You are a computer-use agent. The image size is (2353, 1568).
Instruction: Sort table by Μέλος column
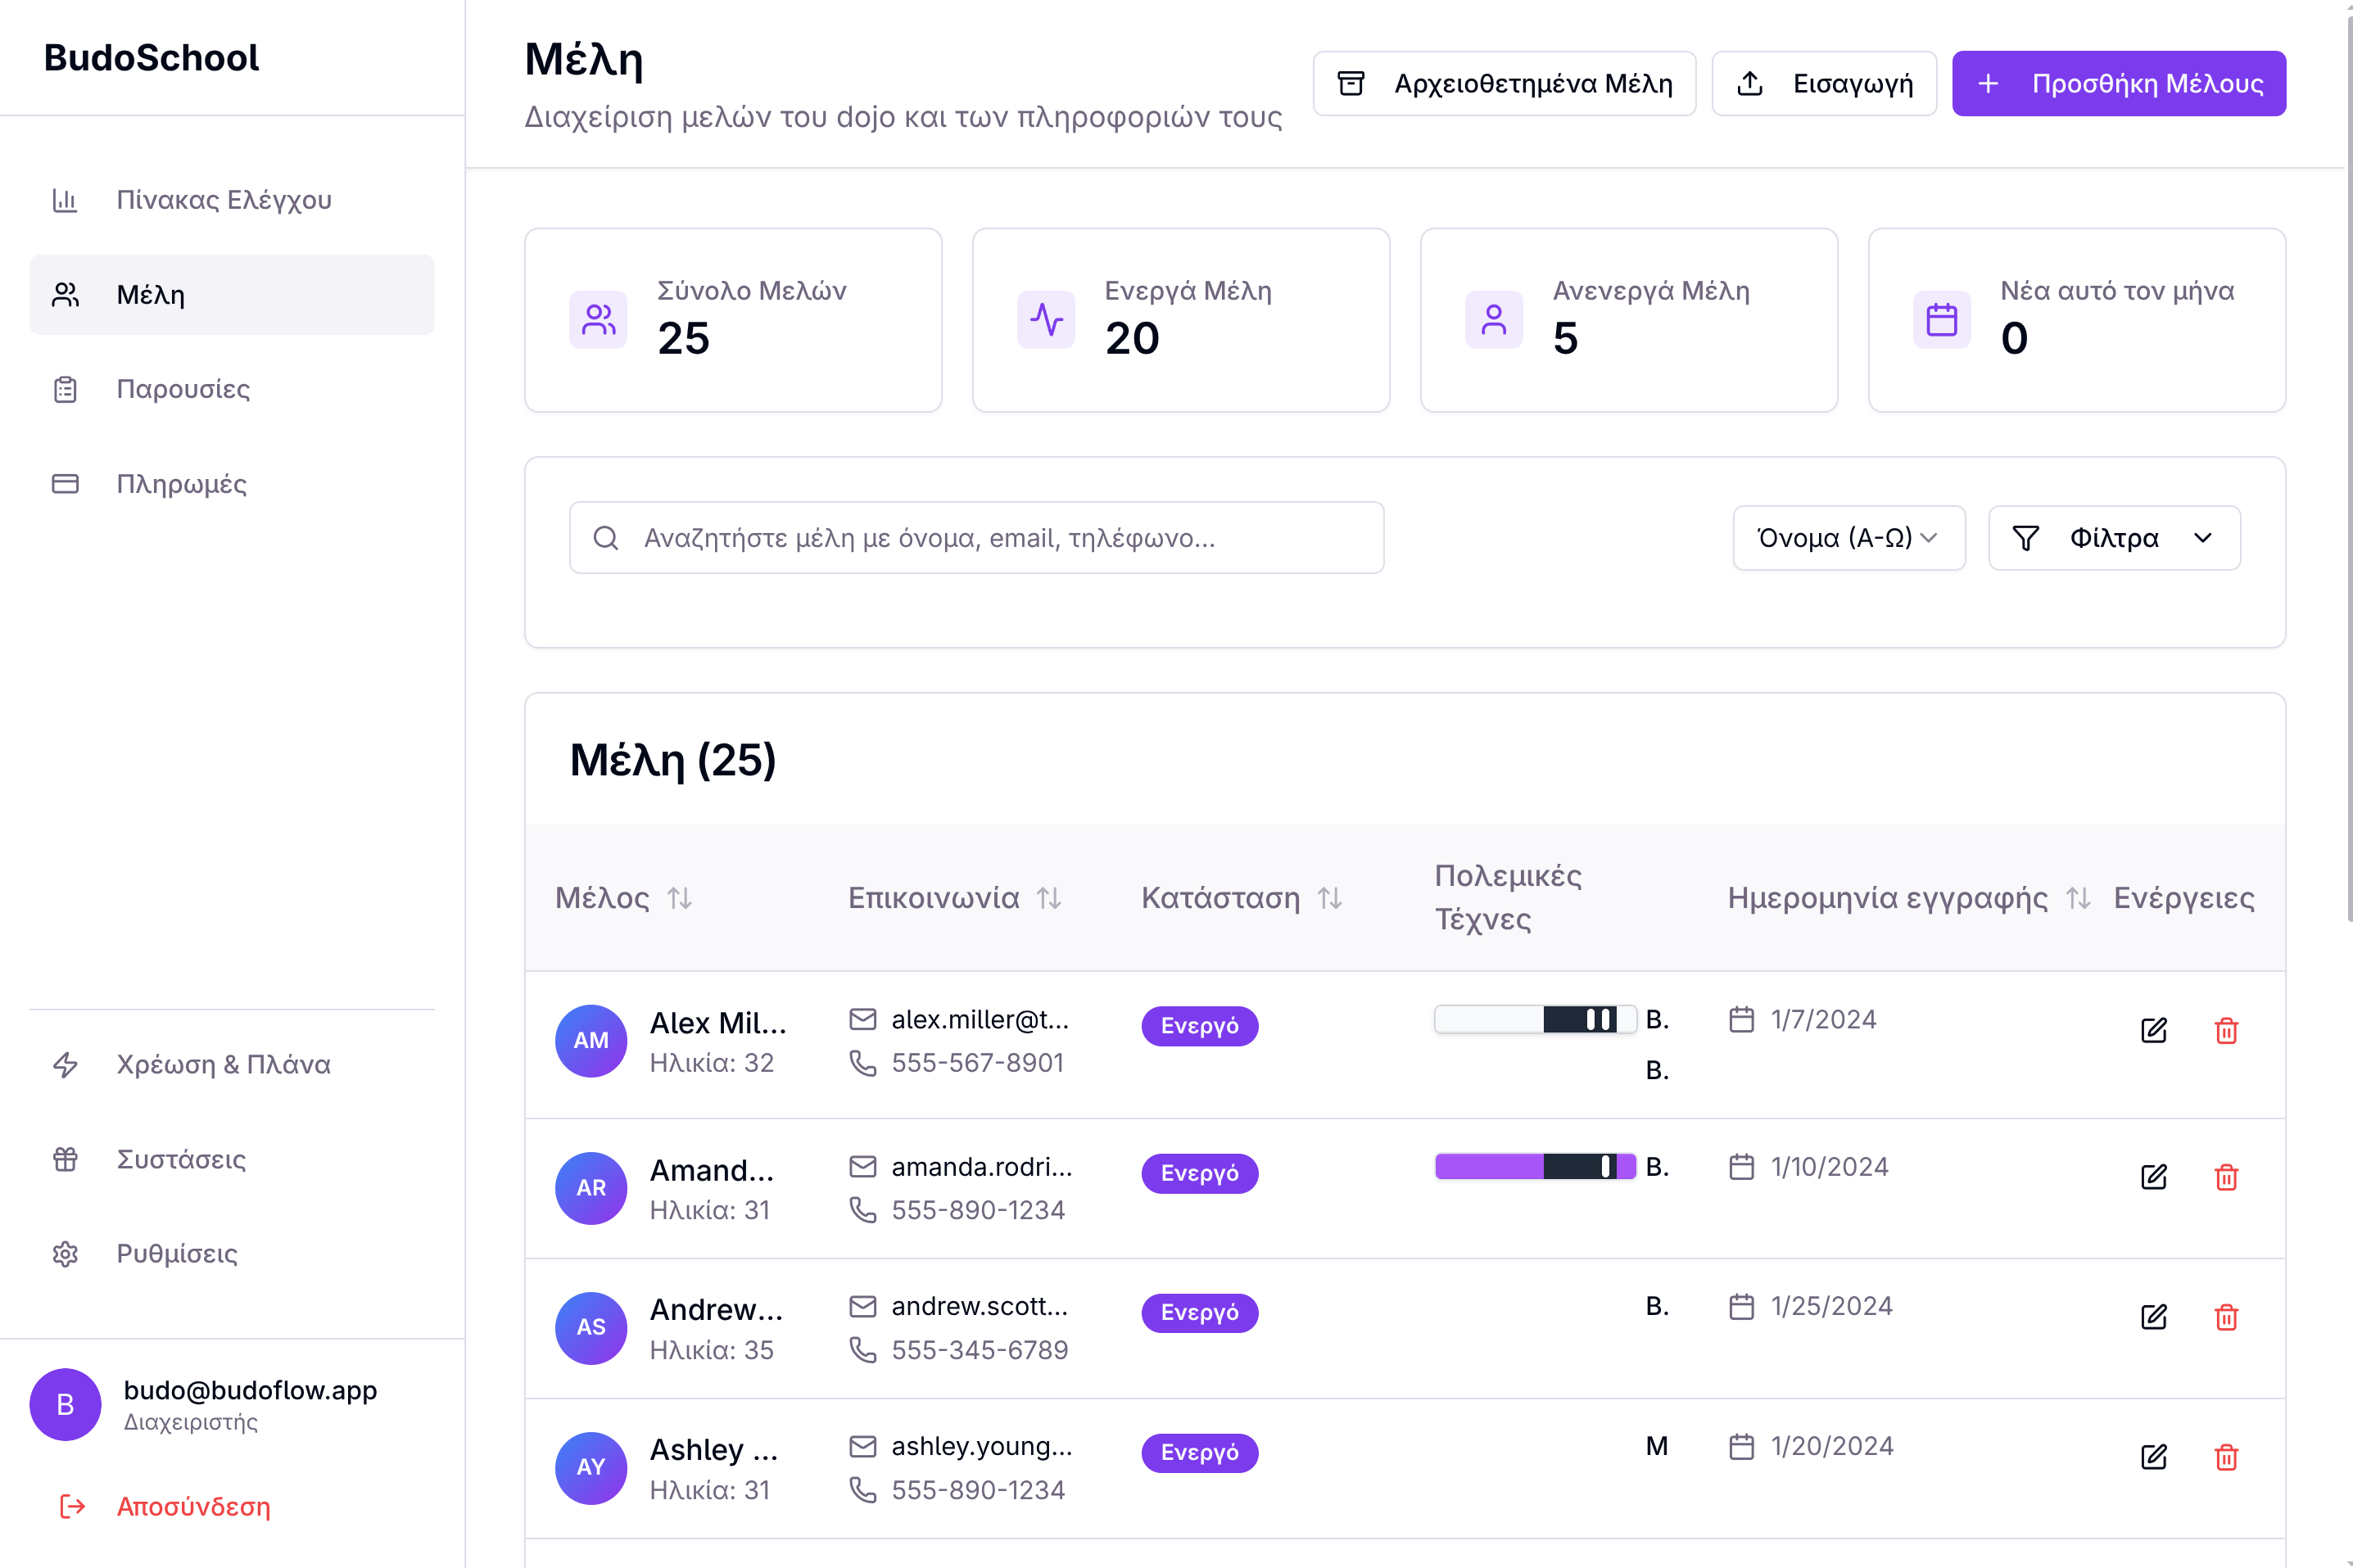pyautogui.click(x=680, y=898)
